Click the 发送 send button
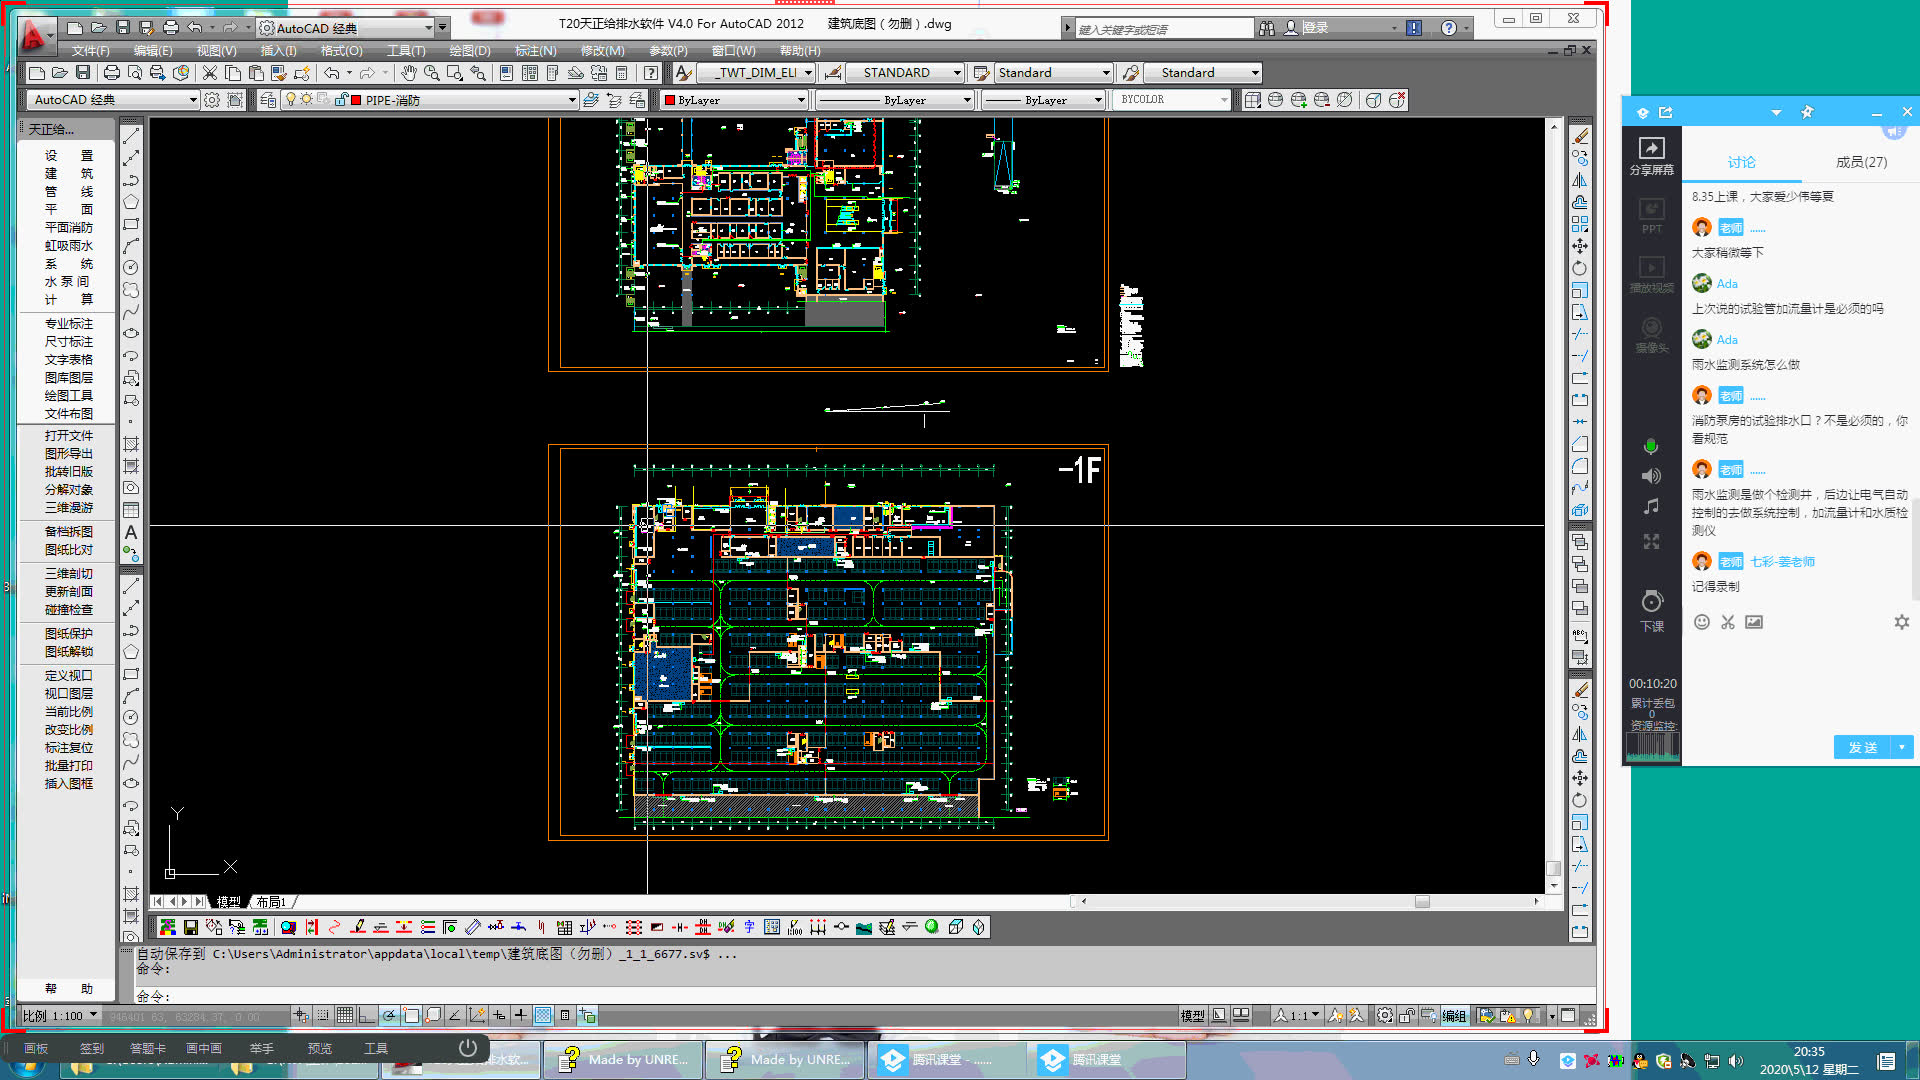The image size is (1920, 1080). pyautogui.click(x=1862, y=747)
